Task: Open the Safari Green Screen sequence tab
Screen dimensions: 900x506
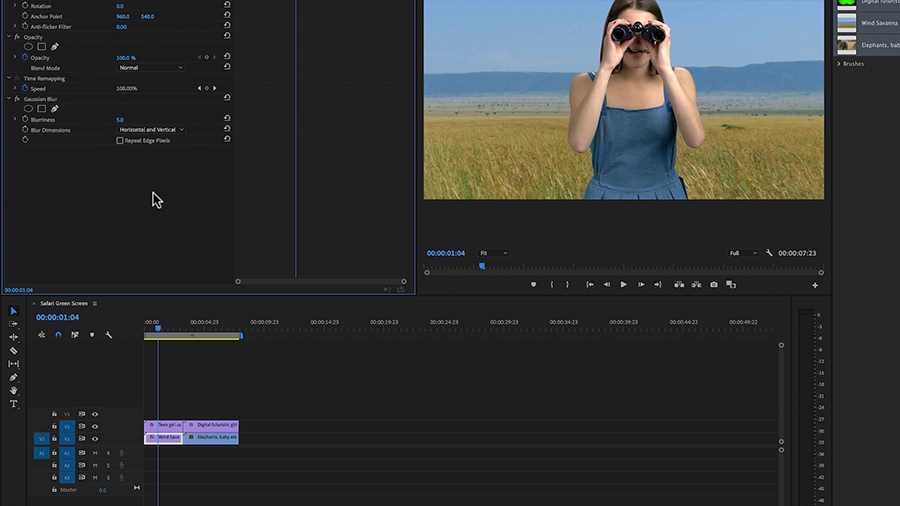Action: click(64, 303)
